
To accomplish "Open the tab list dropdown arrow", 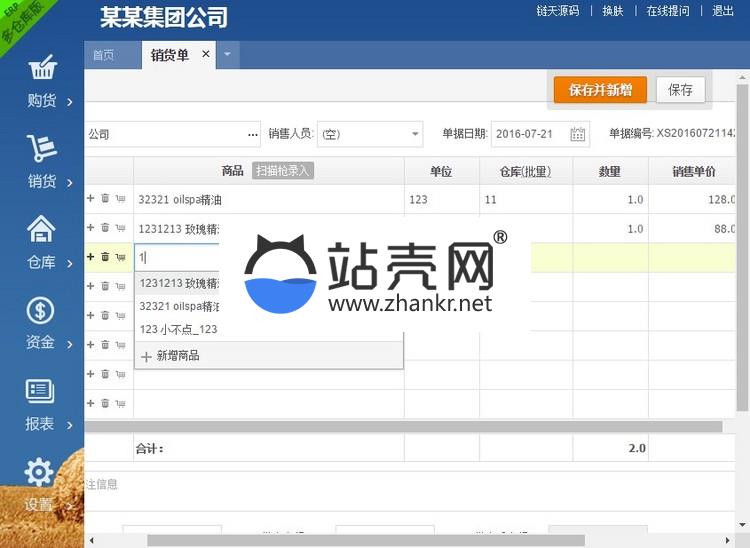I will click(228, 55).
